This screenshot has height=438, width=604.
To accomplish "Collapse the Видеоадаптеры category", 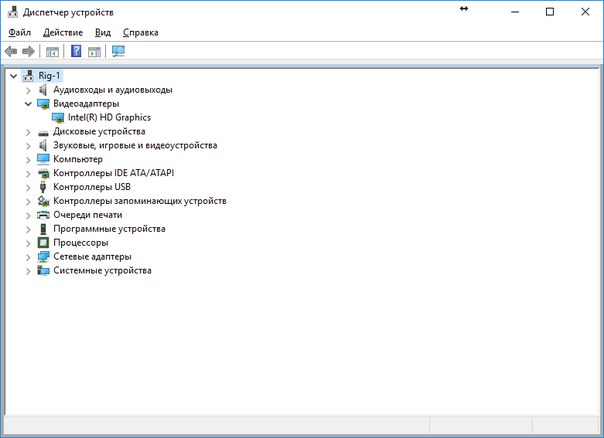I will (28, 103).
